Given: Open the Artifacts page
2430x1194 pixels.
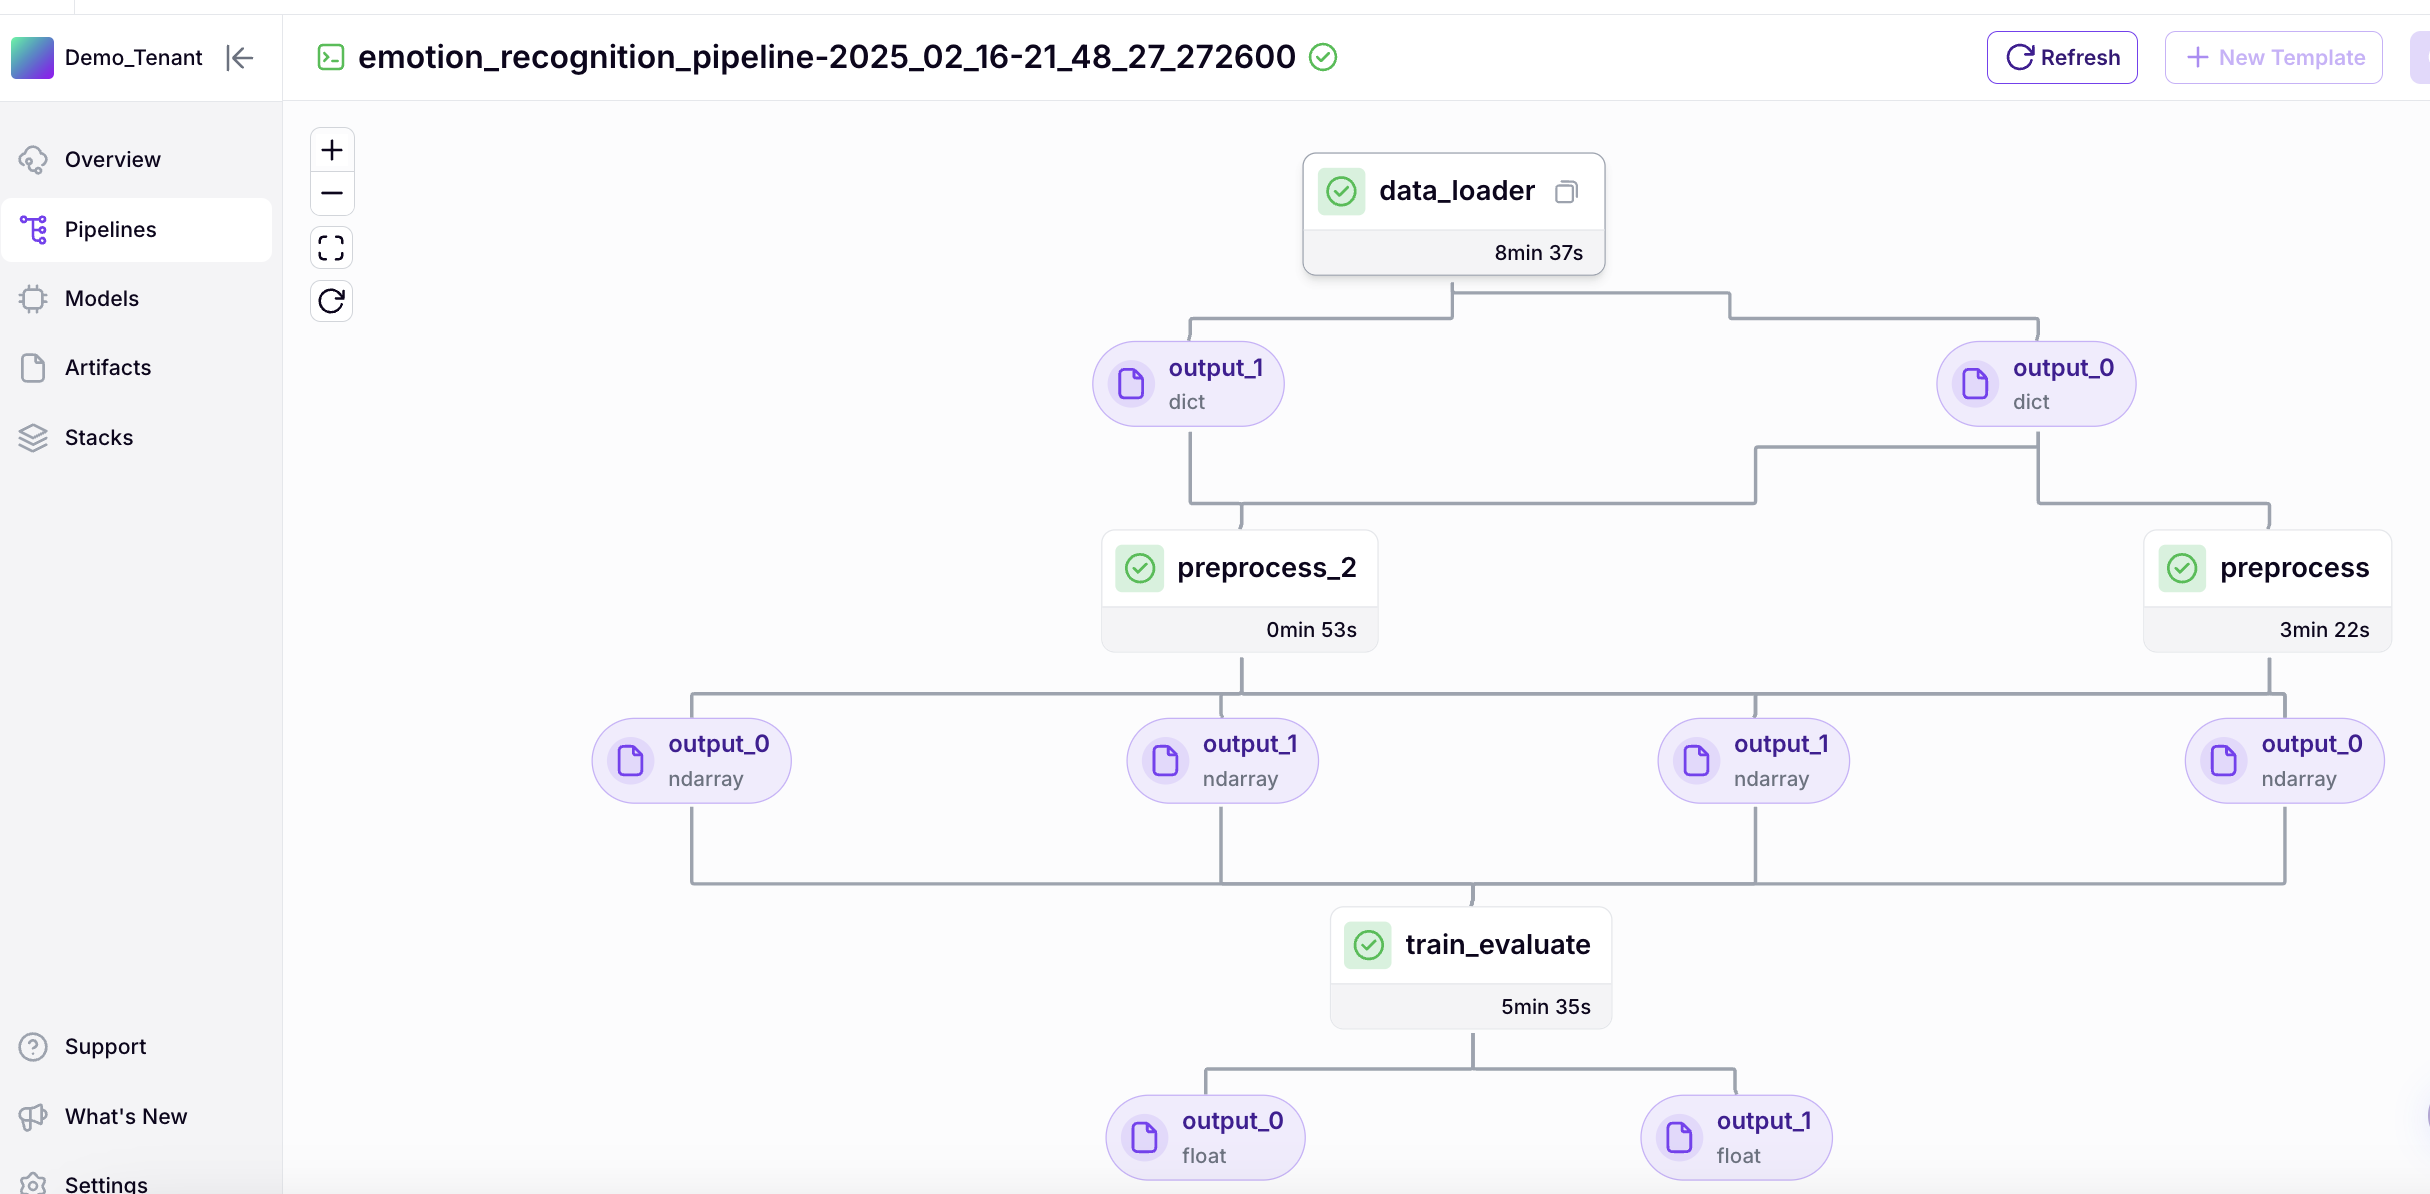Looking at the screenshot, I should (107, 367).
